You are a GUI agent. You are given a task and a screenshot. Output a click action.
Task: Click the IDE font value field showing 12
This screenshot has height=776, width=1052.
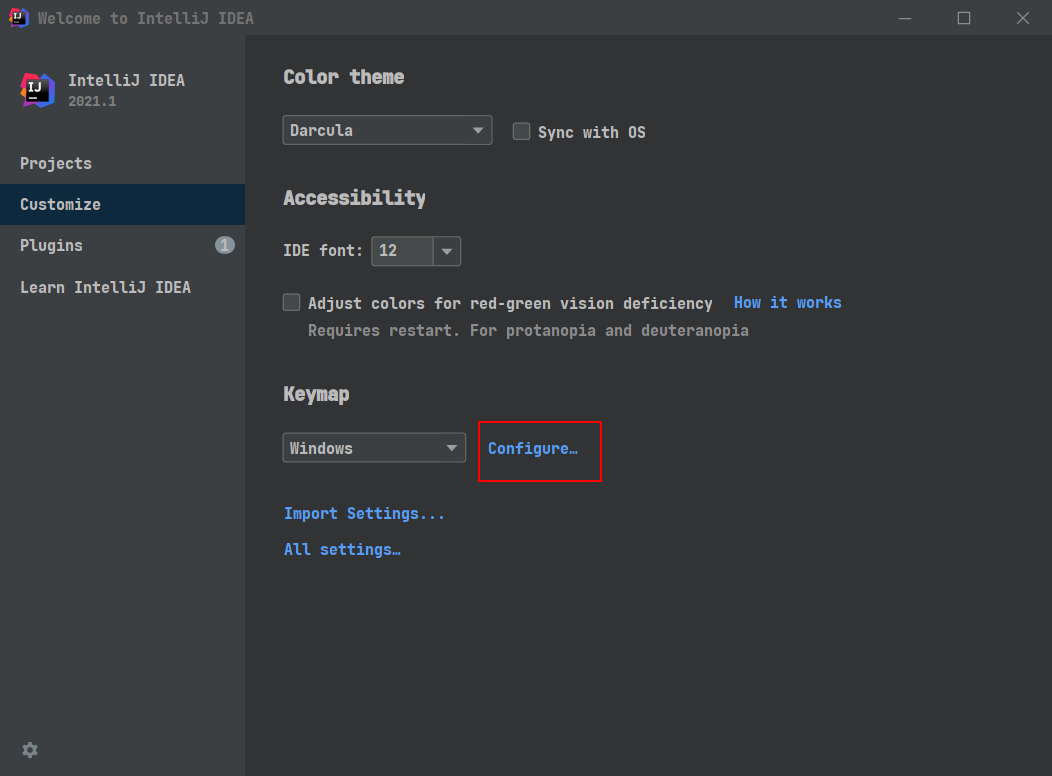403,251
